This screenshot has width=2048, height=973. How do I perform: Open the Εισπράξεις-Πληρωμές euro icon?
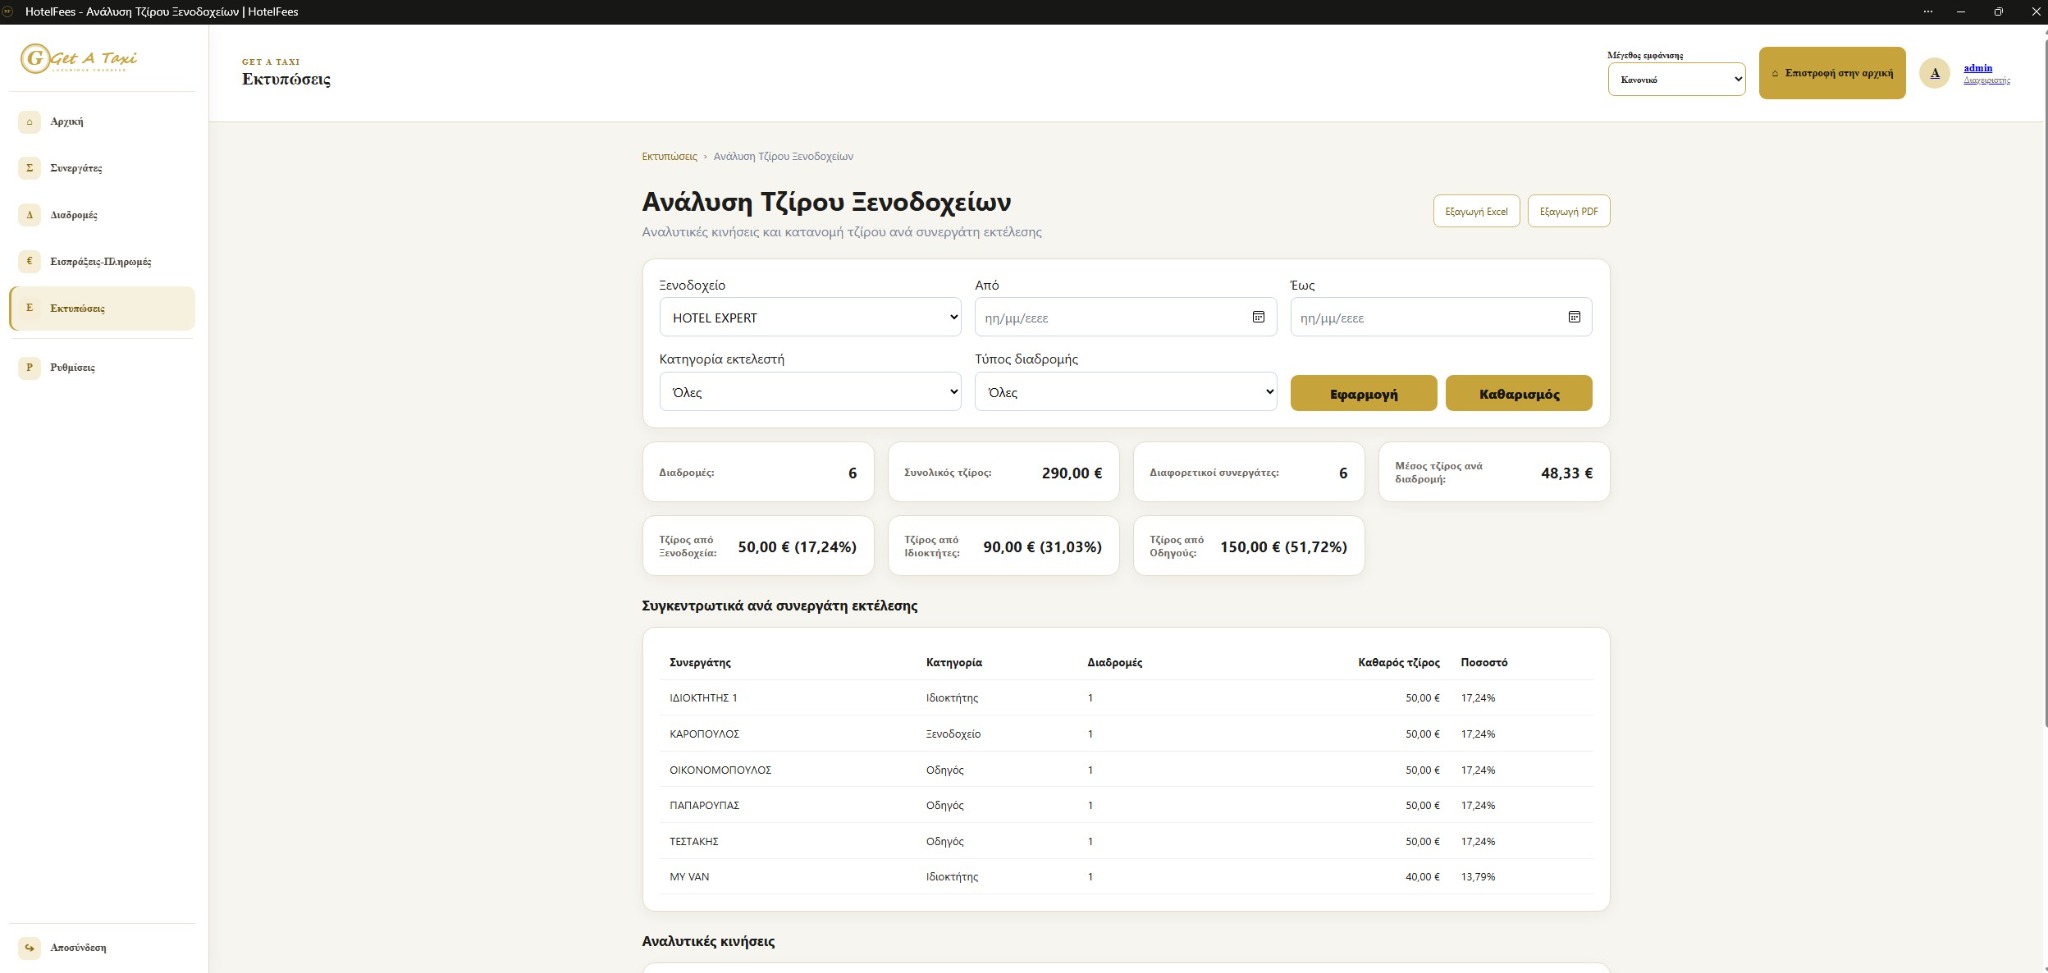coord(29,261)
